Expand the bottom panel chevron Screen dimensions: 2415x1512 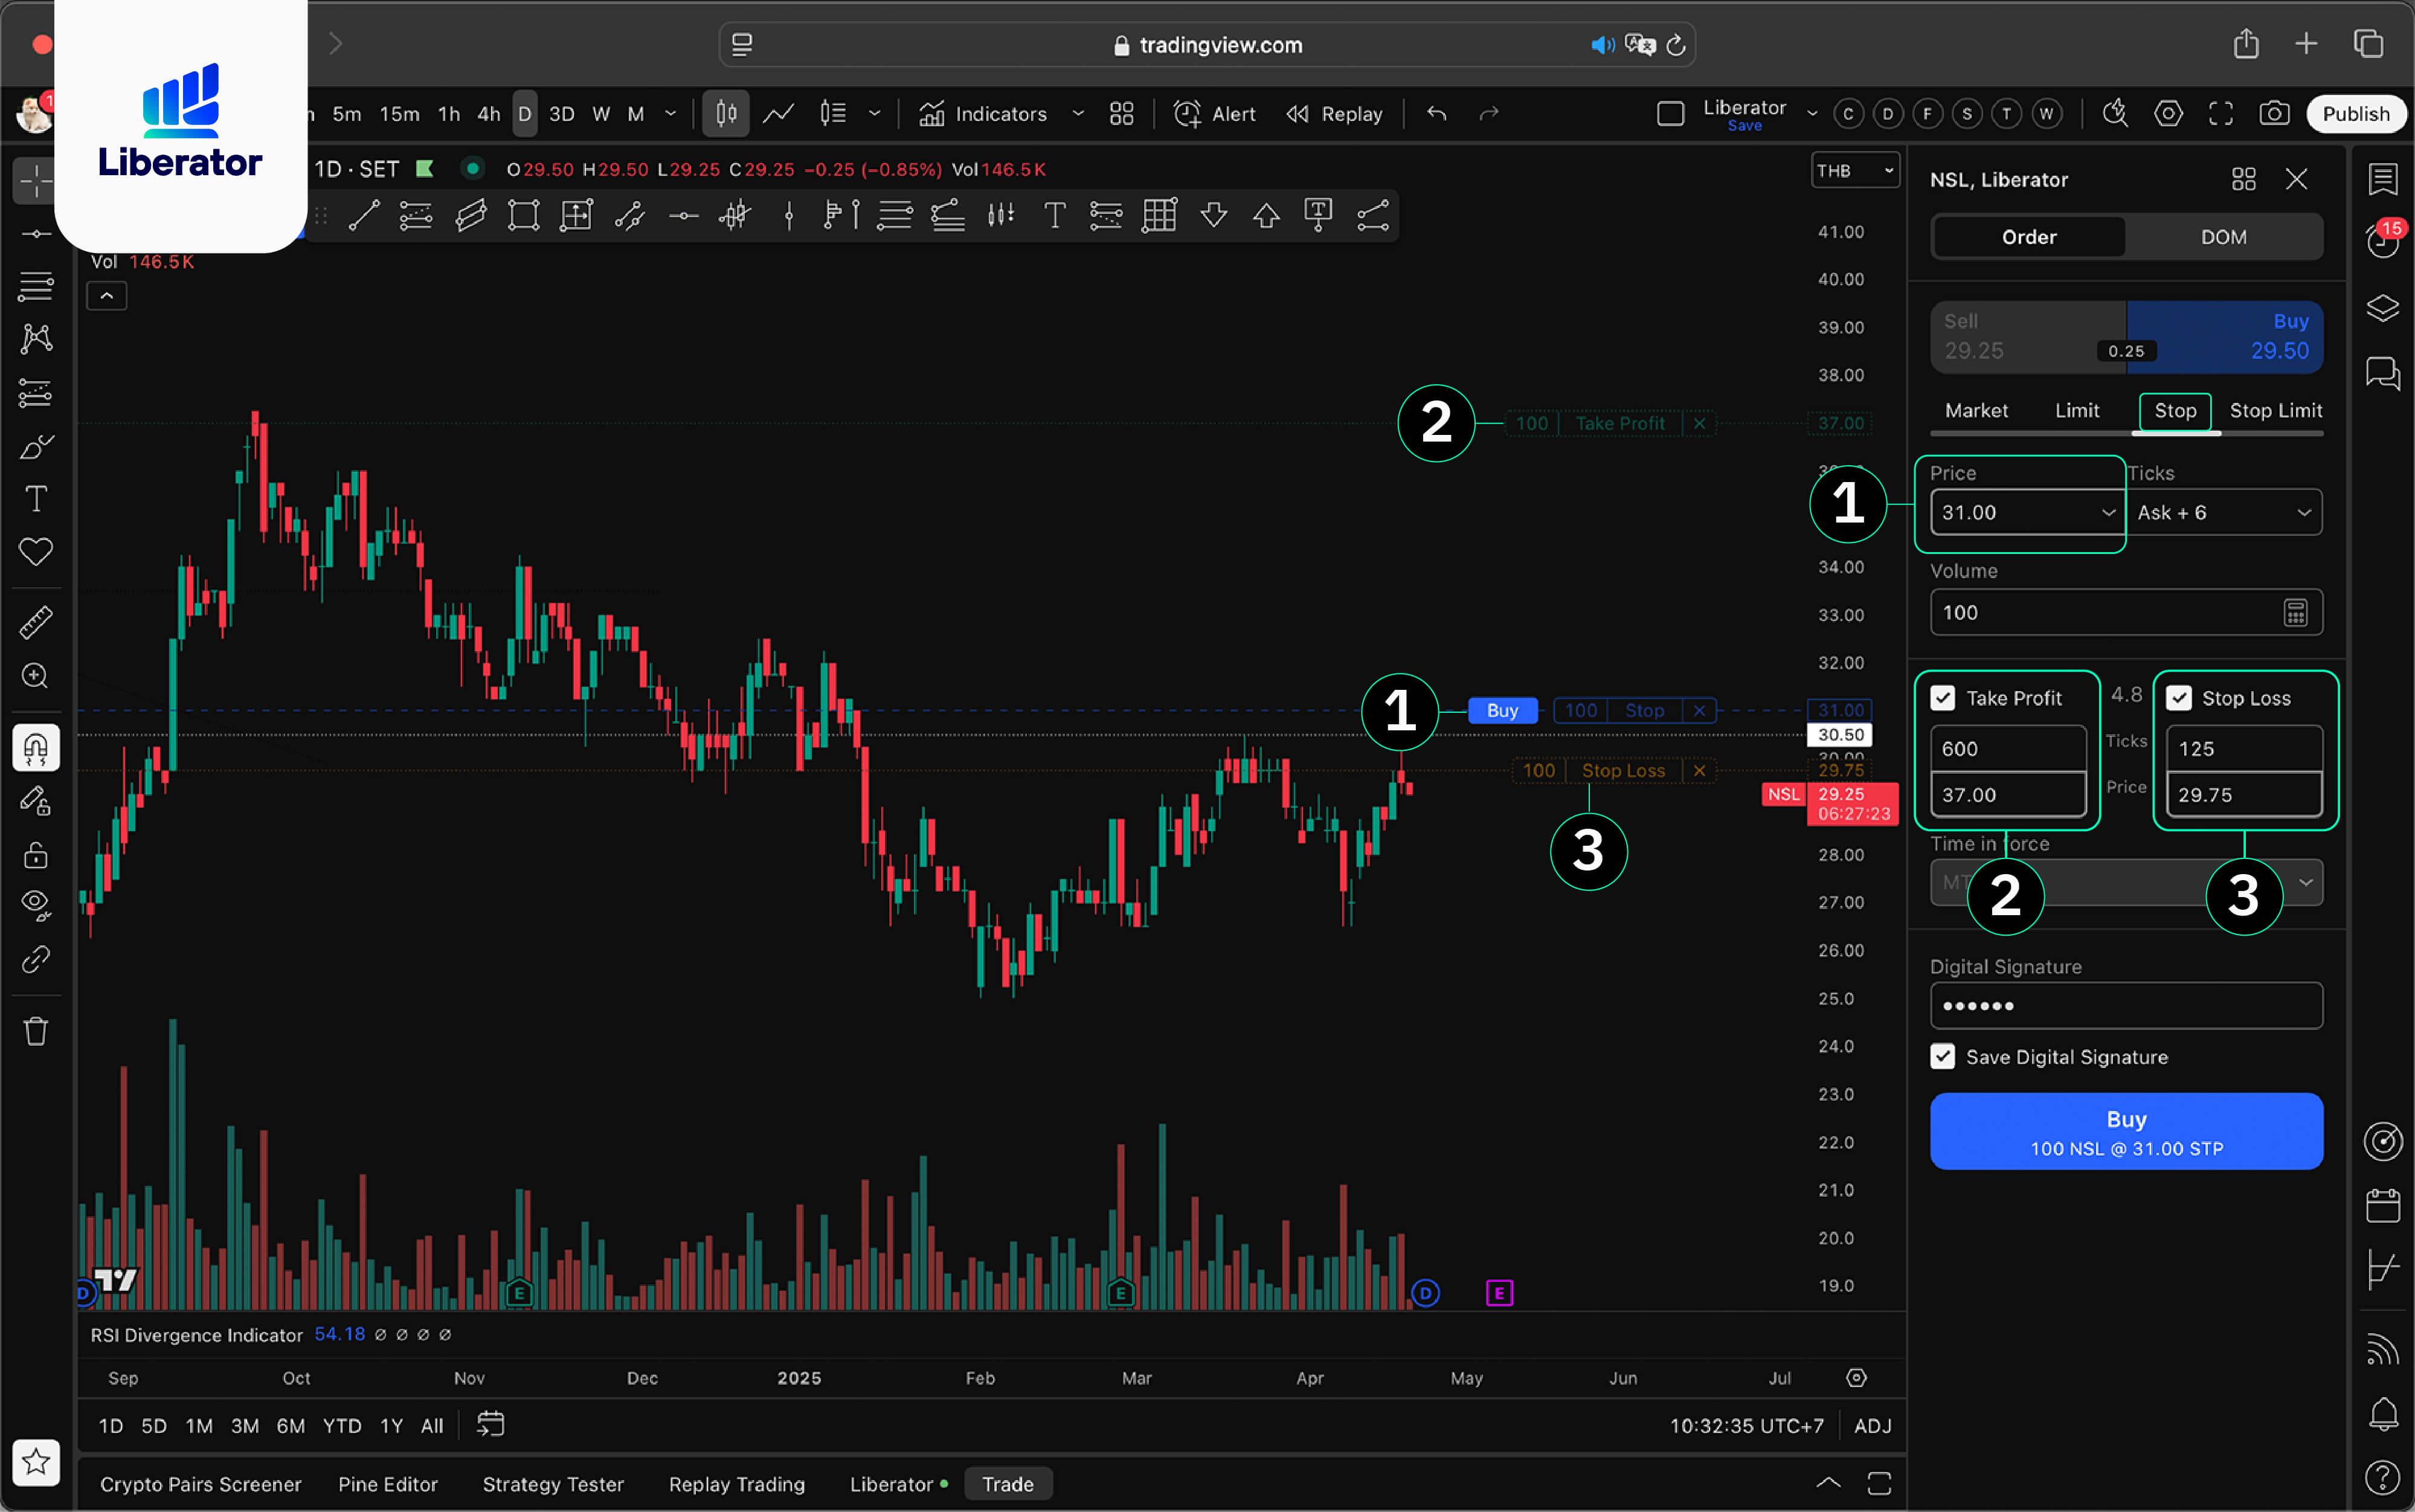point(1827,1482)
